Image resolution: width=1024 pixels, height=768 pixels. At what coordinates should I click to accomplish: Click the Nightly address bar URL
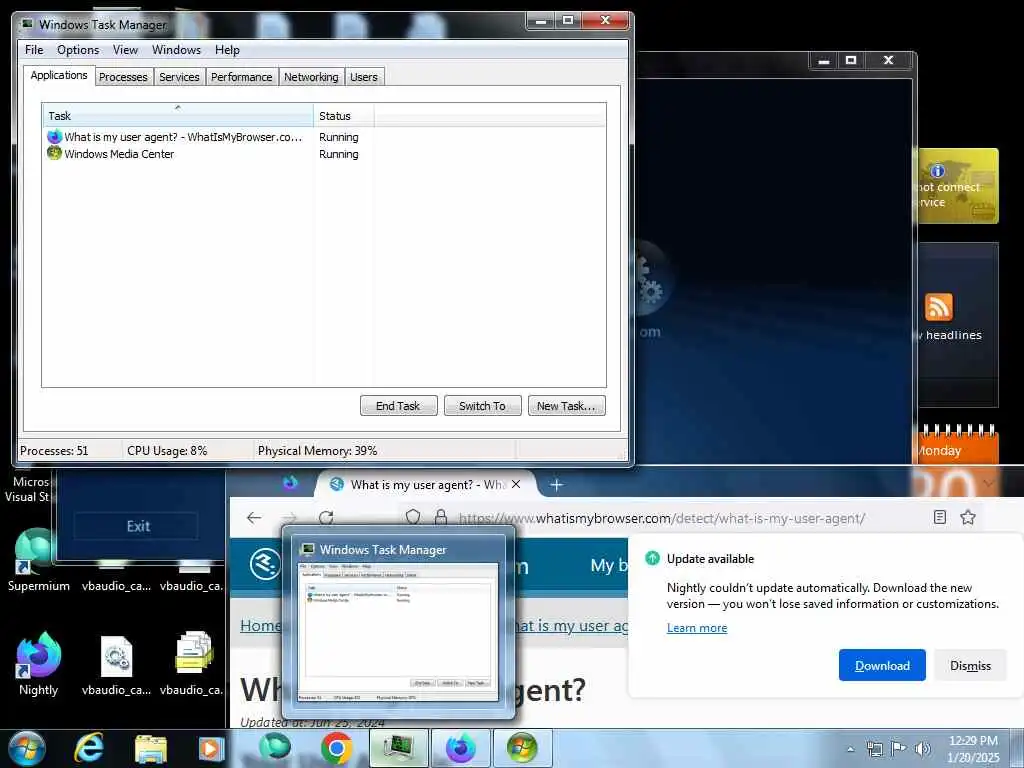(x=662, y=519)
